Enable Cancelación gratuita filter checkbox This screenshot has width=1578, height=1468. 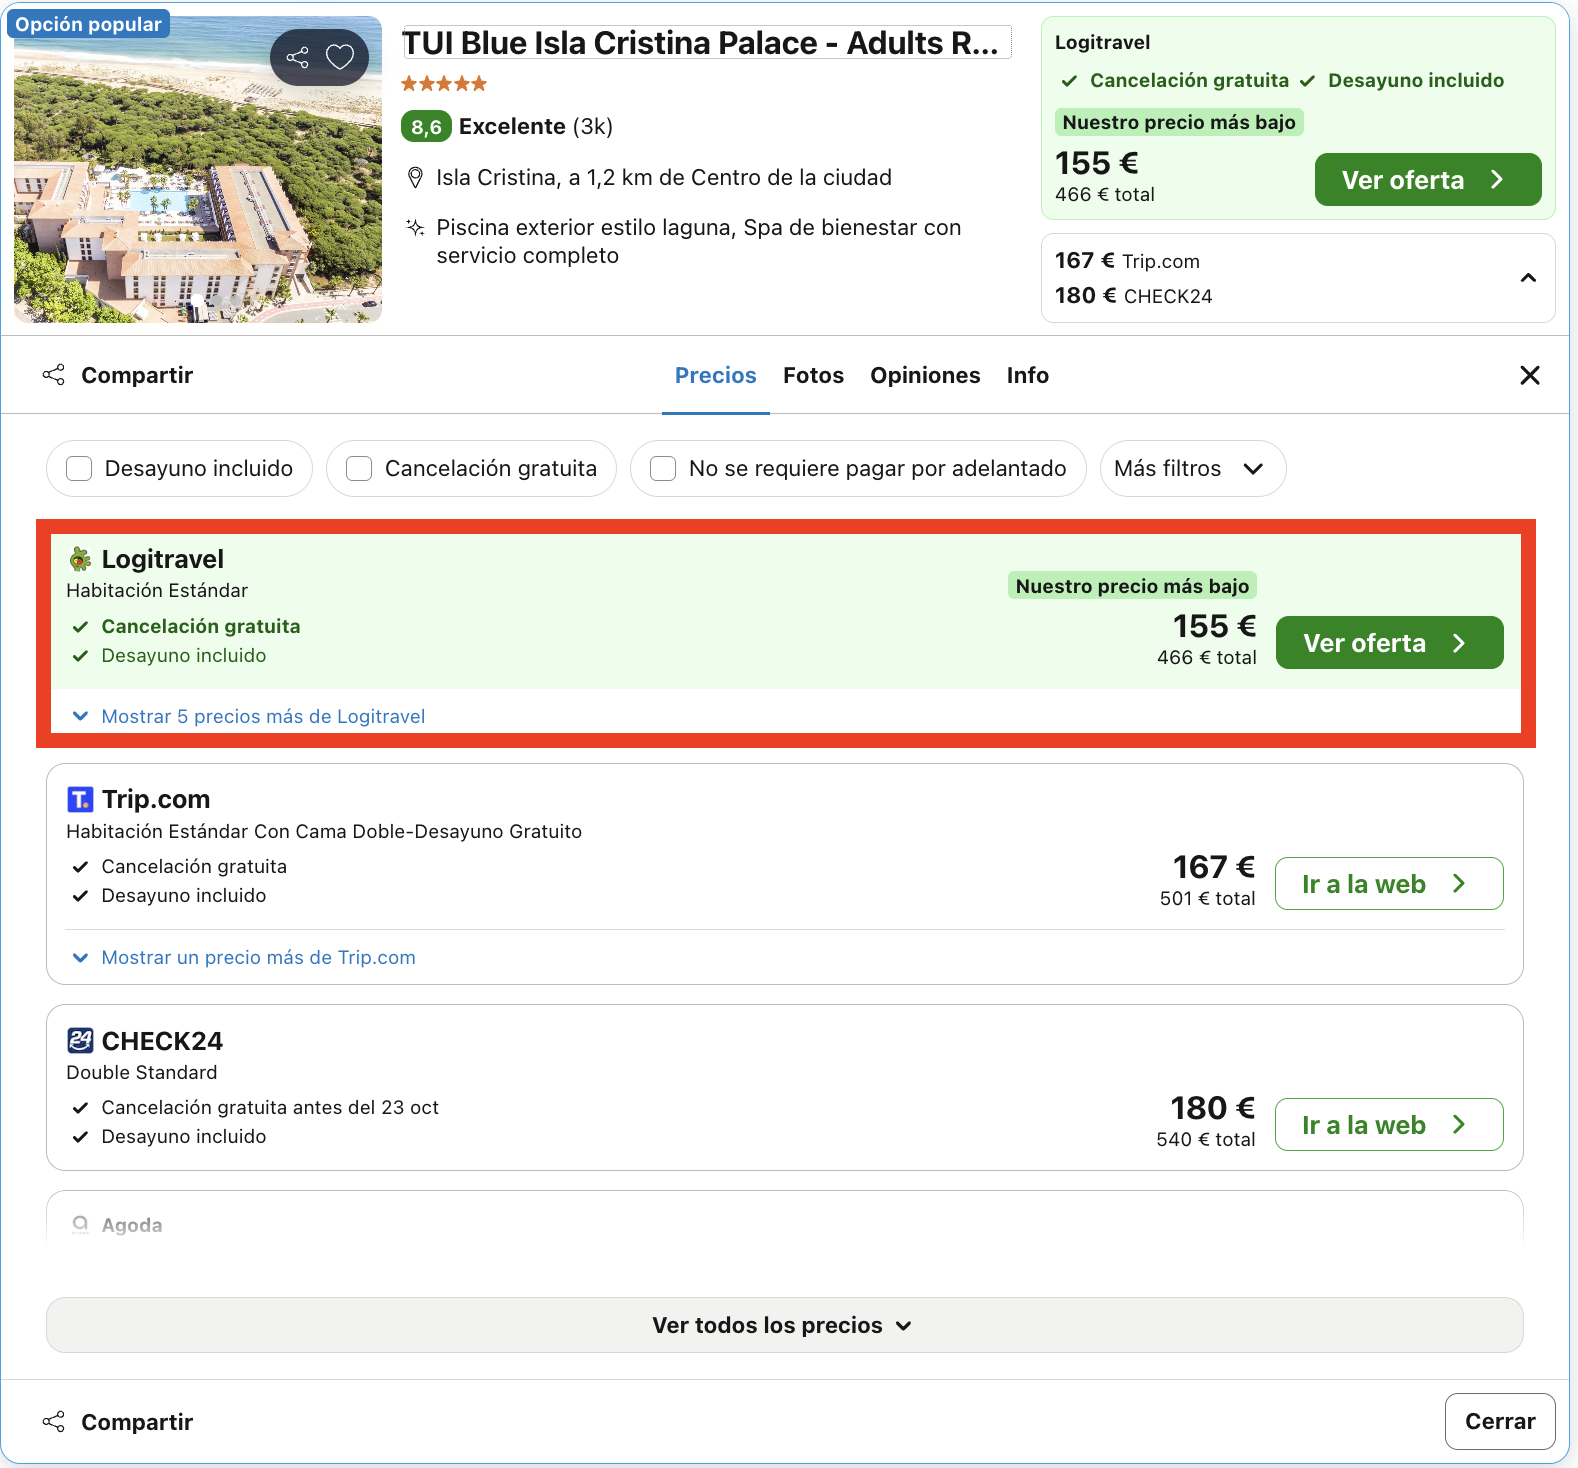(359, 468)
